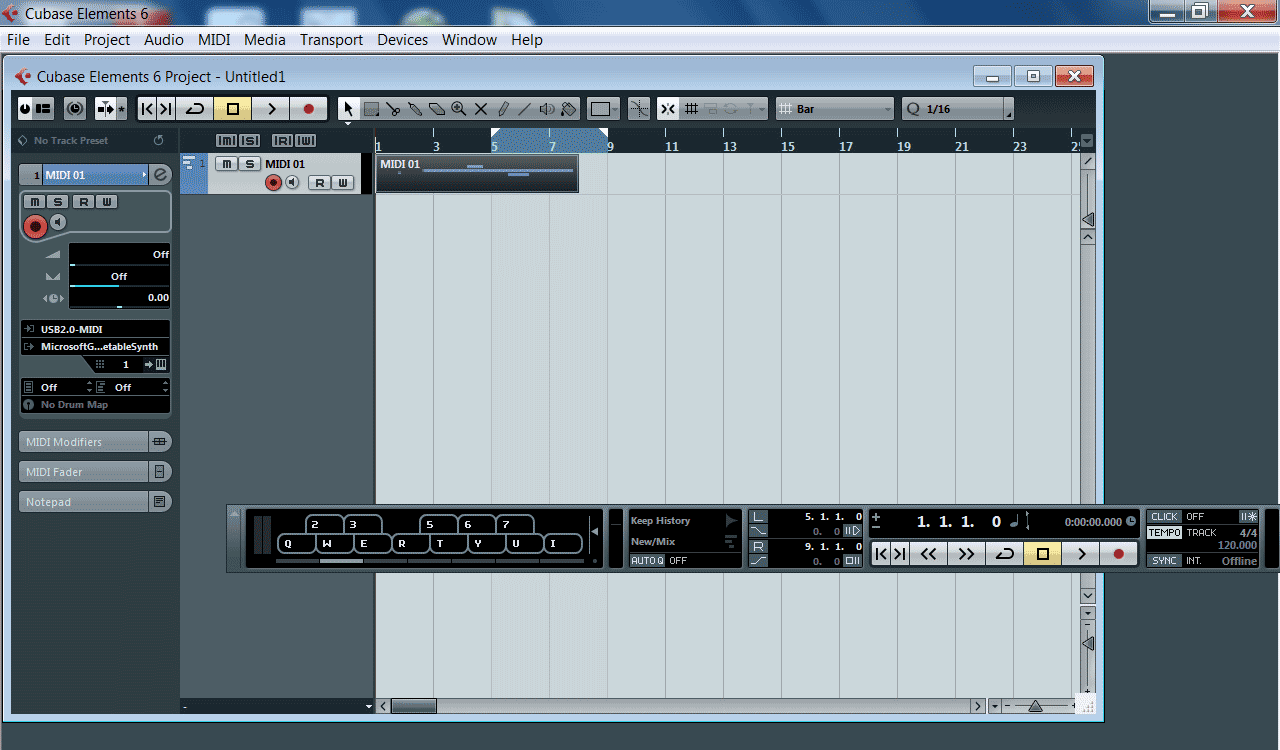Screen dimensions: 1280x750
Task: Mute MIDI 01 in the track list
Action: [227, 164]
